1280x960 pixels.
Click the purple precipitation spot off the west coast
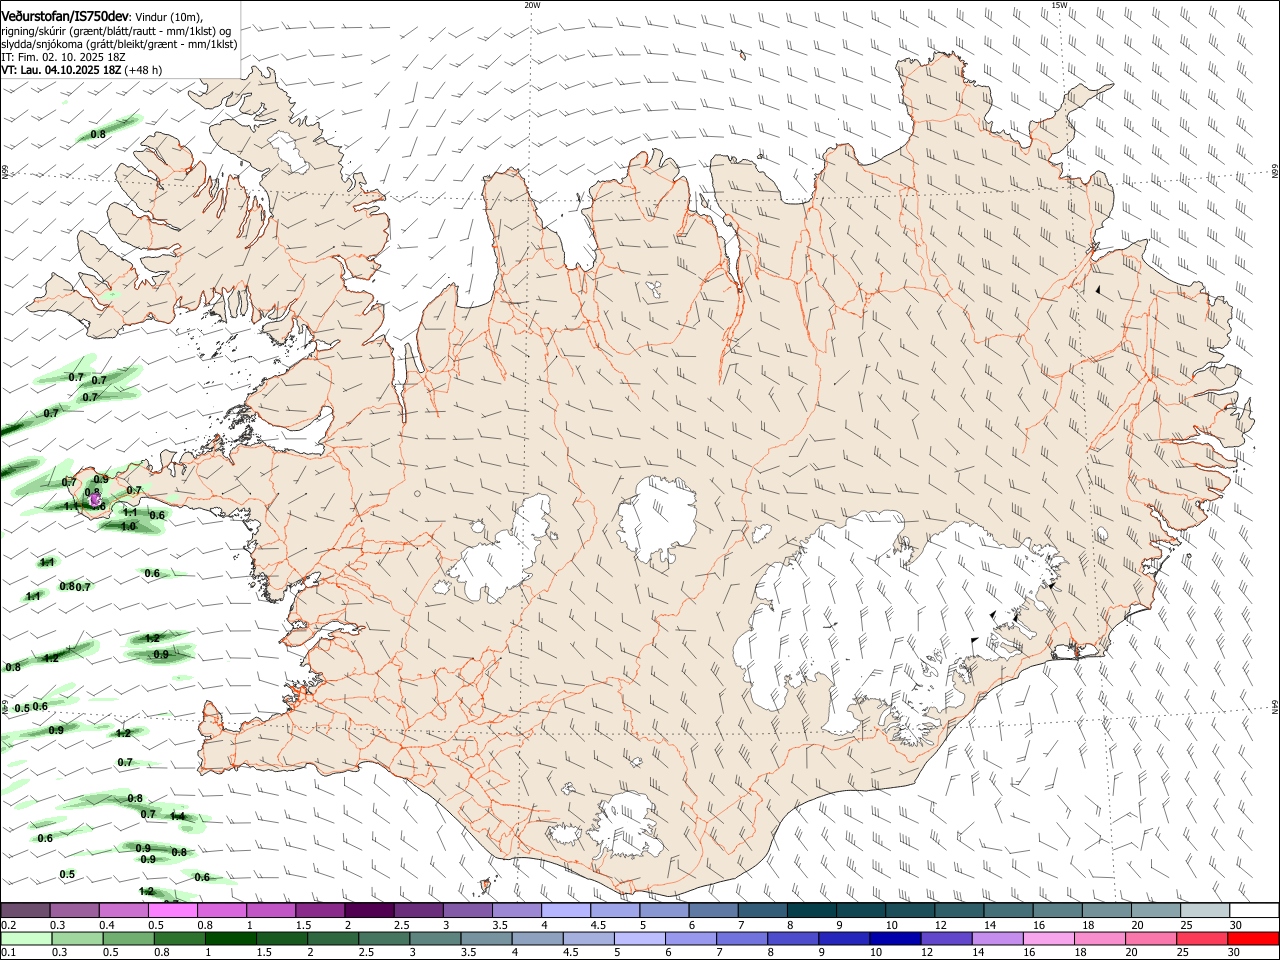click(x=95, y=498)
